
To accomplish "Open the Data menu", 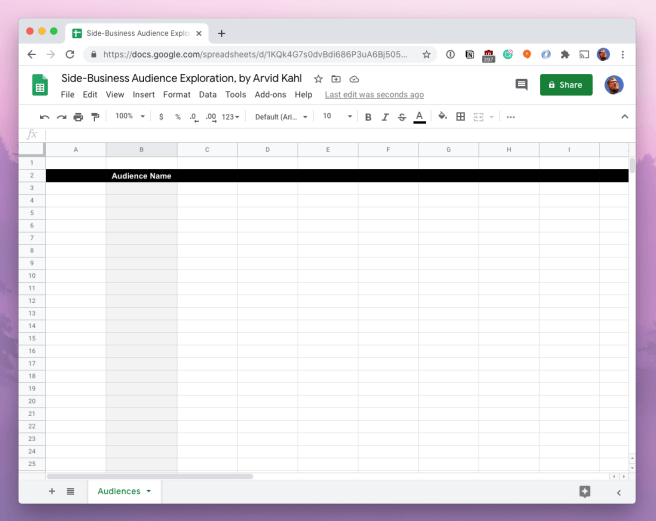I will coord(208,95).
